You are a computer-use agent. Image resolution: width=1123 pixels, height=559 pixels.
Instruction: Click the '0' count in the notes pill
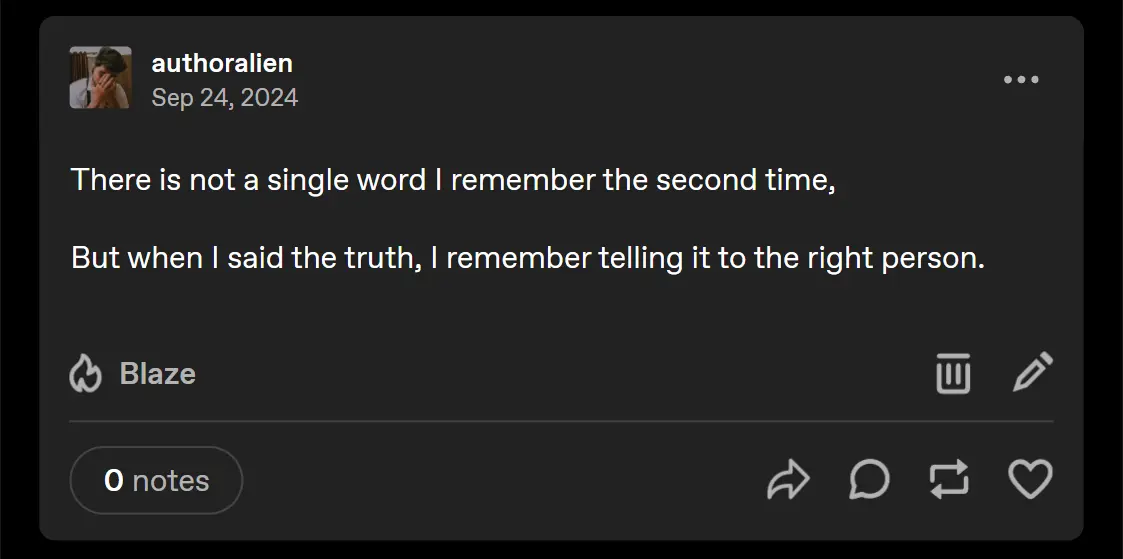click(114, 481)
